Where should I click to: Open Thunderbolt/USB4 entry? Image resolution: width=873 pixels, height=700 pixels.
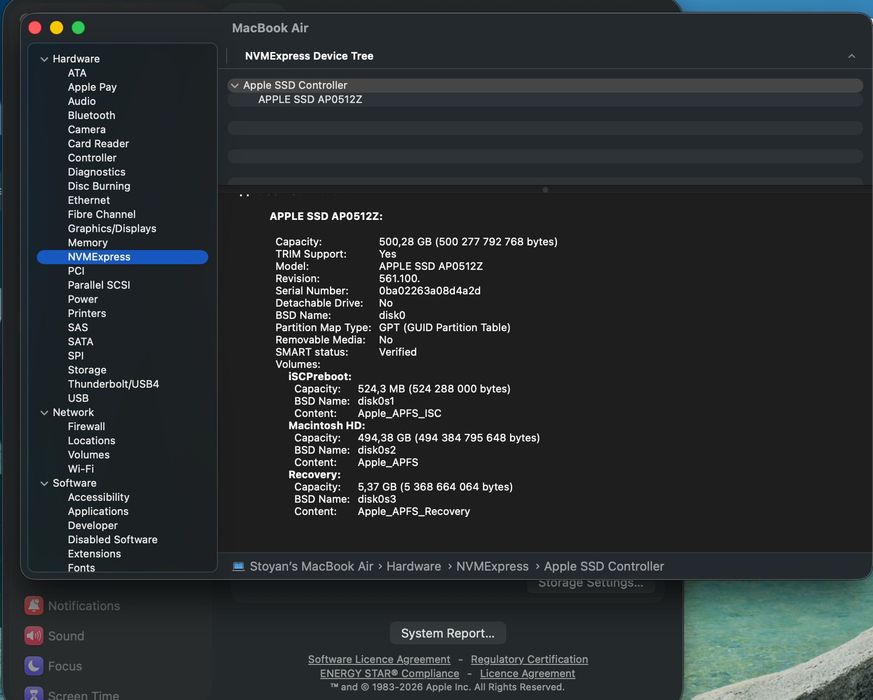tap(113, 384)
